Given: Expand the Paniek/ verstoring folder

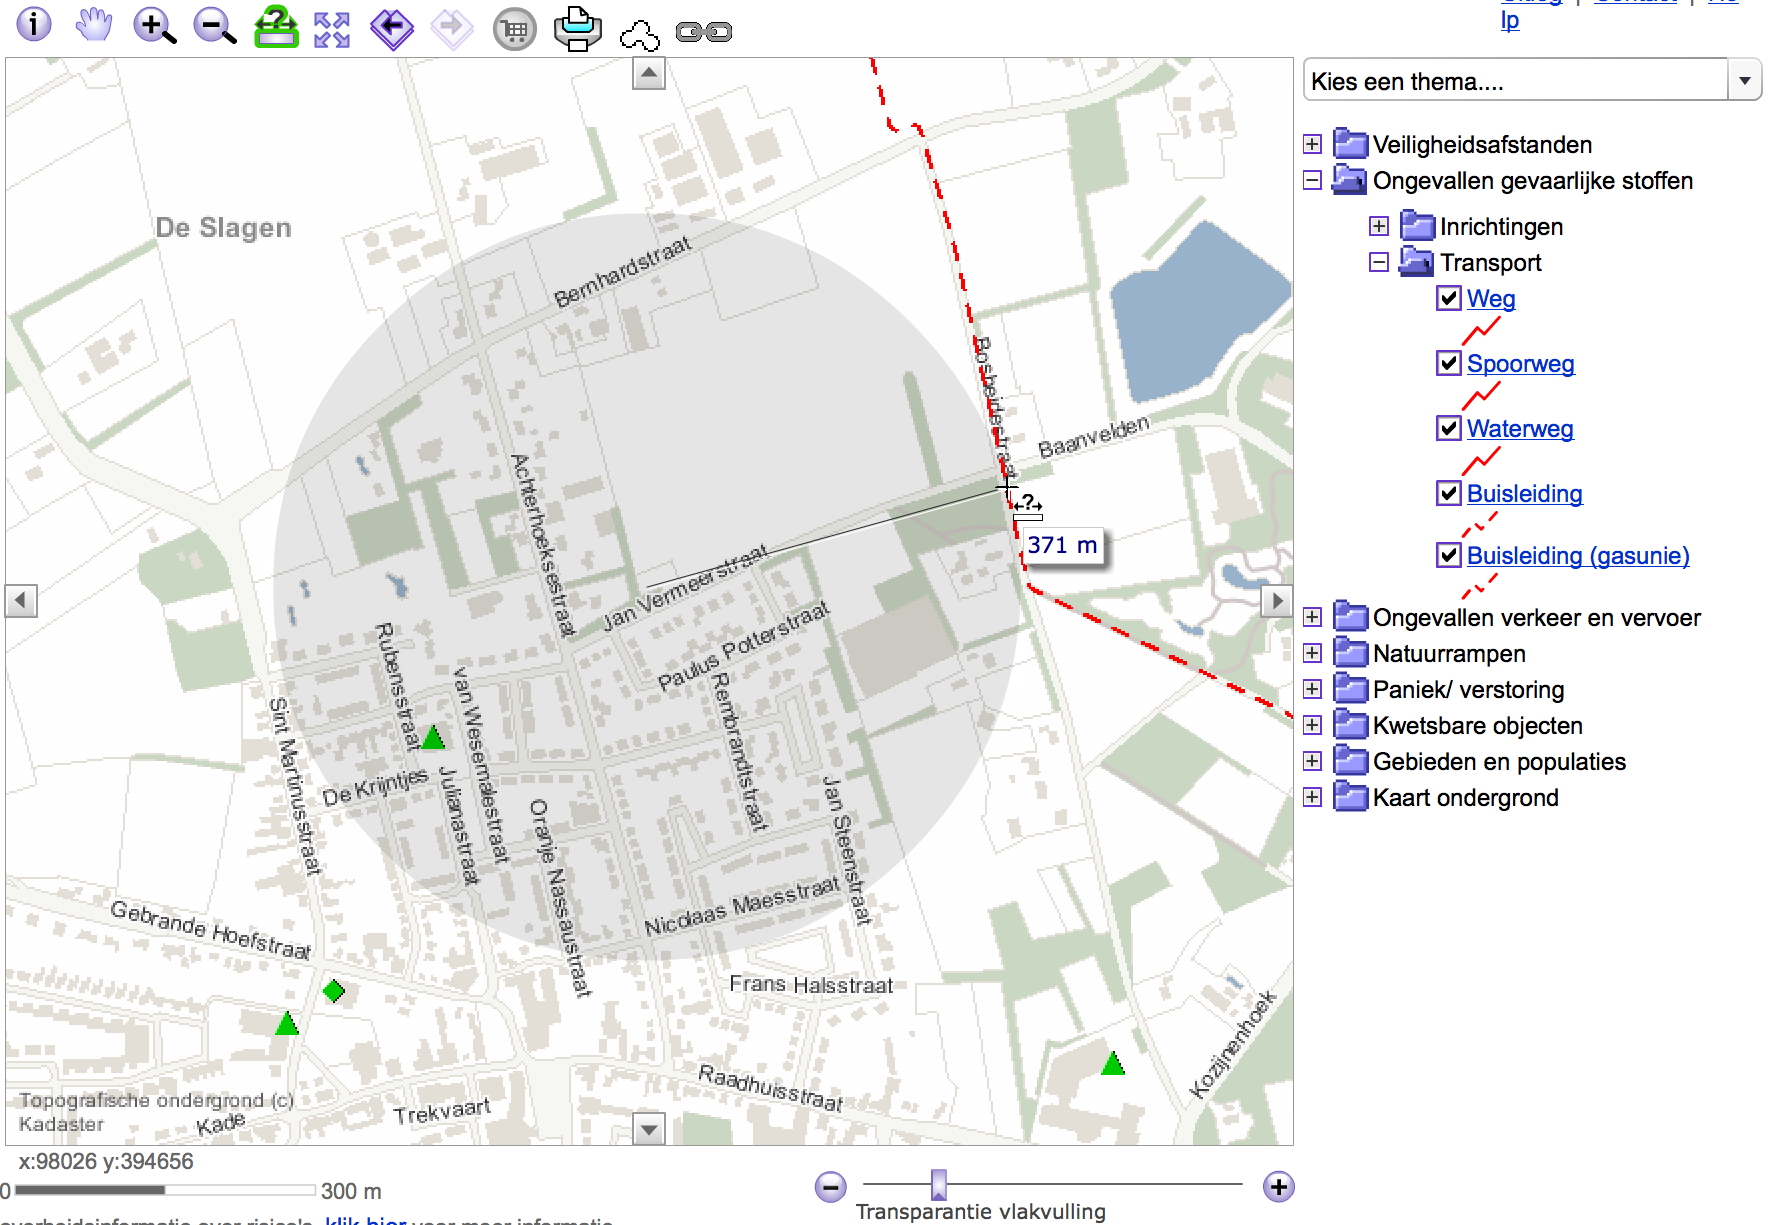Looking at the screenshot, I should (1312, 689).
